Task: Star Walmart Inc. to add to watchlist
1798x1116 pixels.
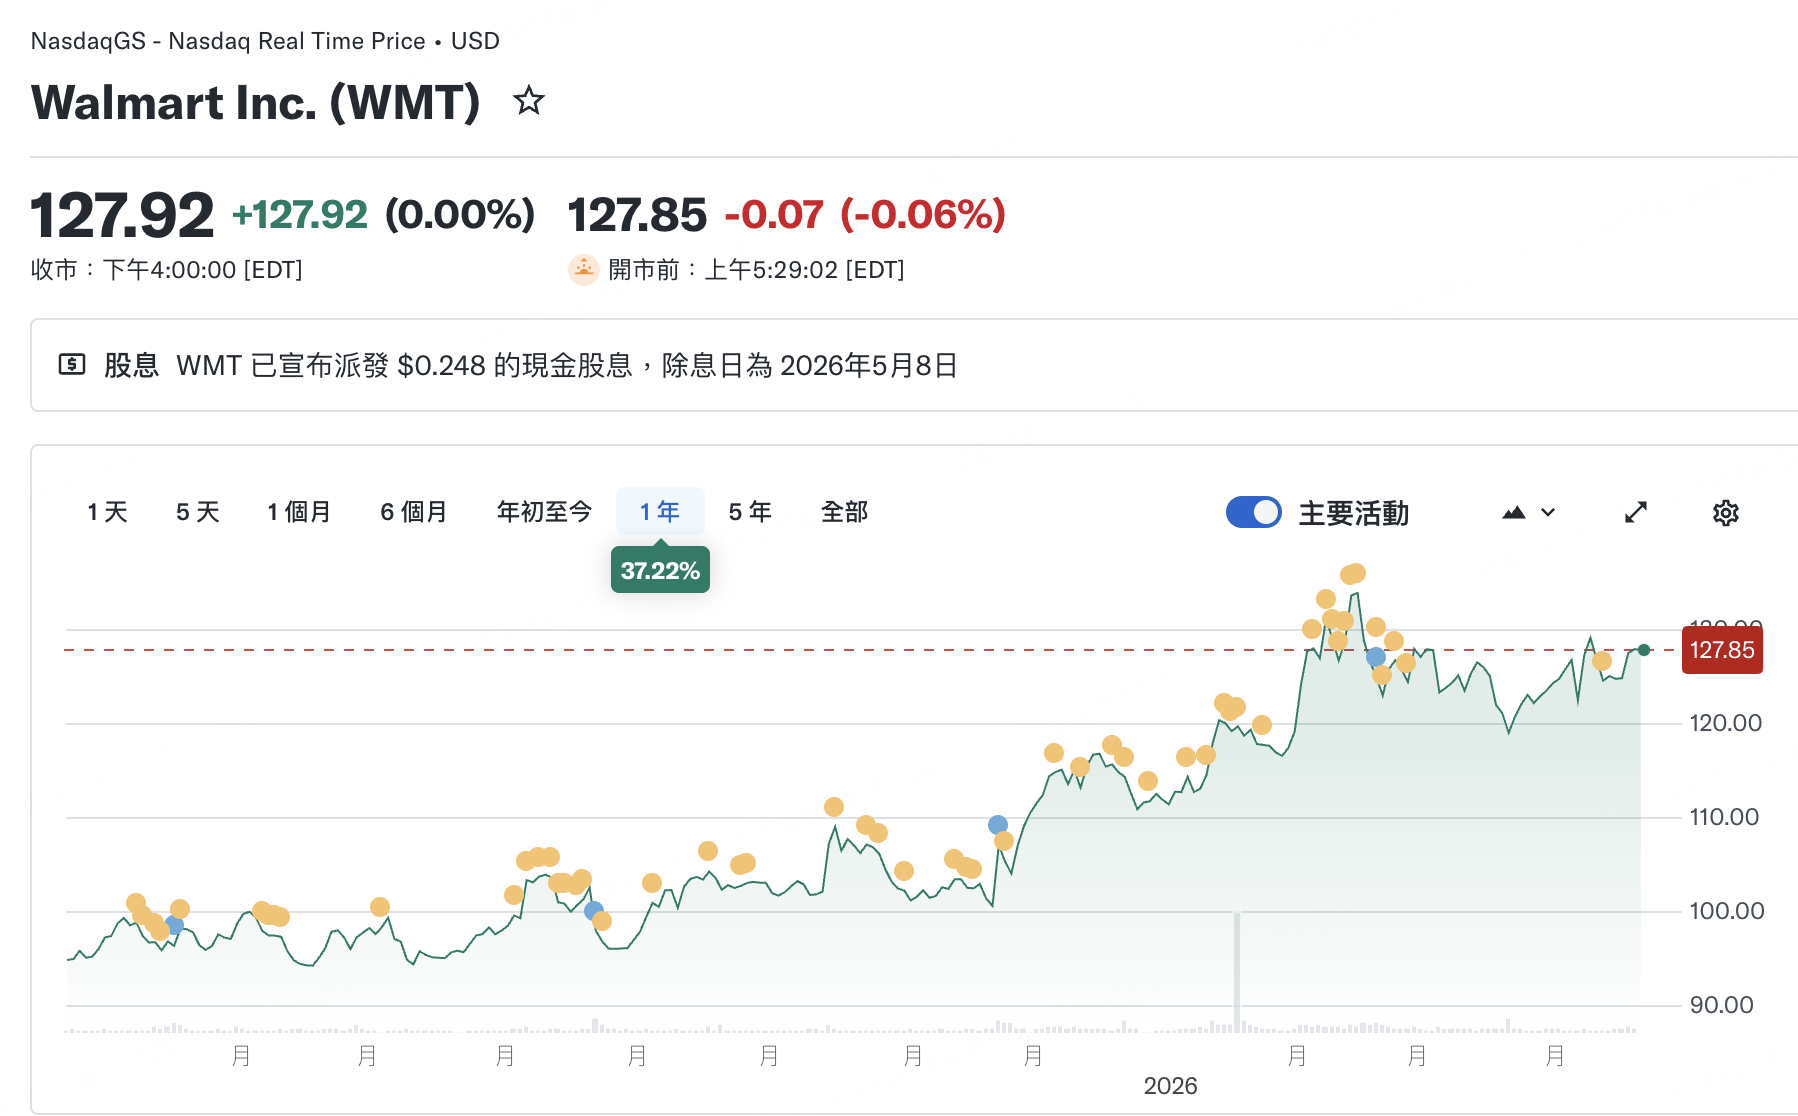Action: tap(529, 101)
